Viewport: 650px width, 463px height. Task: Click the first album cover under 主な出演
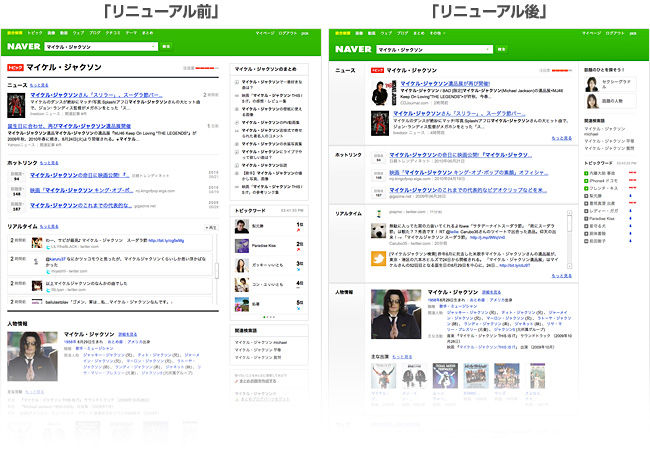[x=383, y=376]
